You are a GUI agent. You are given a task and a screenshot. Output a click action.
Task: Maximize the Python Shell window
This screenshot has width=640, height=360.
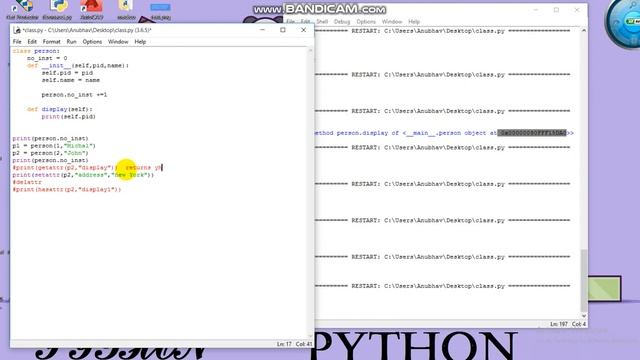(556, 10)
